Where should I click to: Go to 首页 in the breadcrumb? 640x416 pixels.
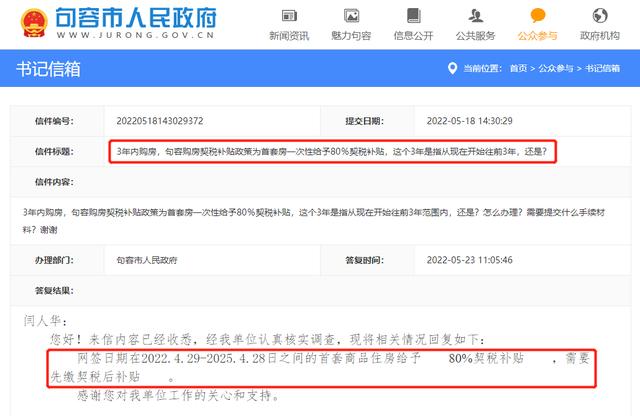tap(518, 68)
